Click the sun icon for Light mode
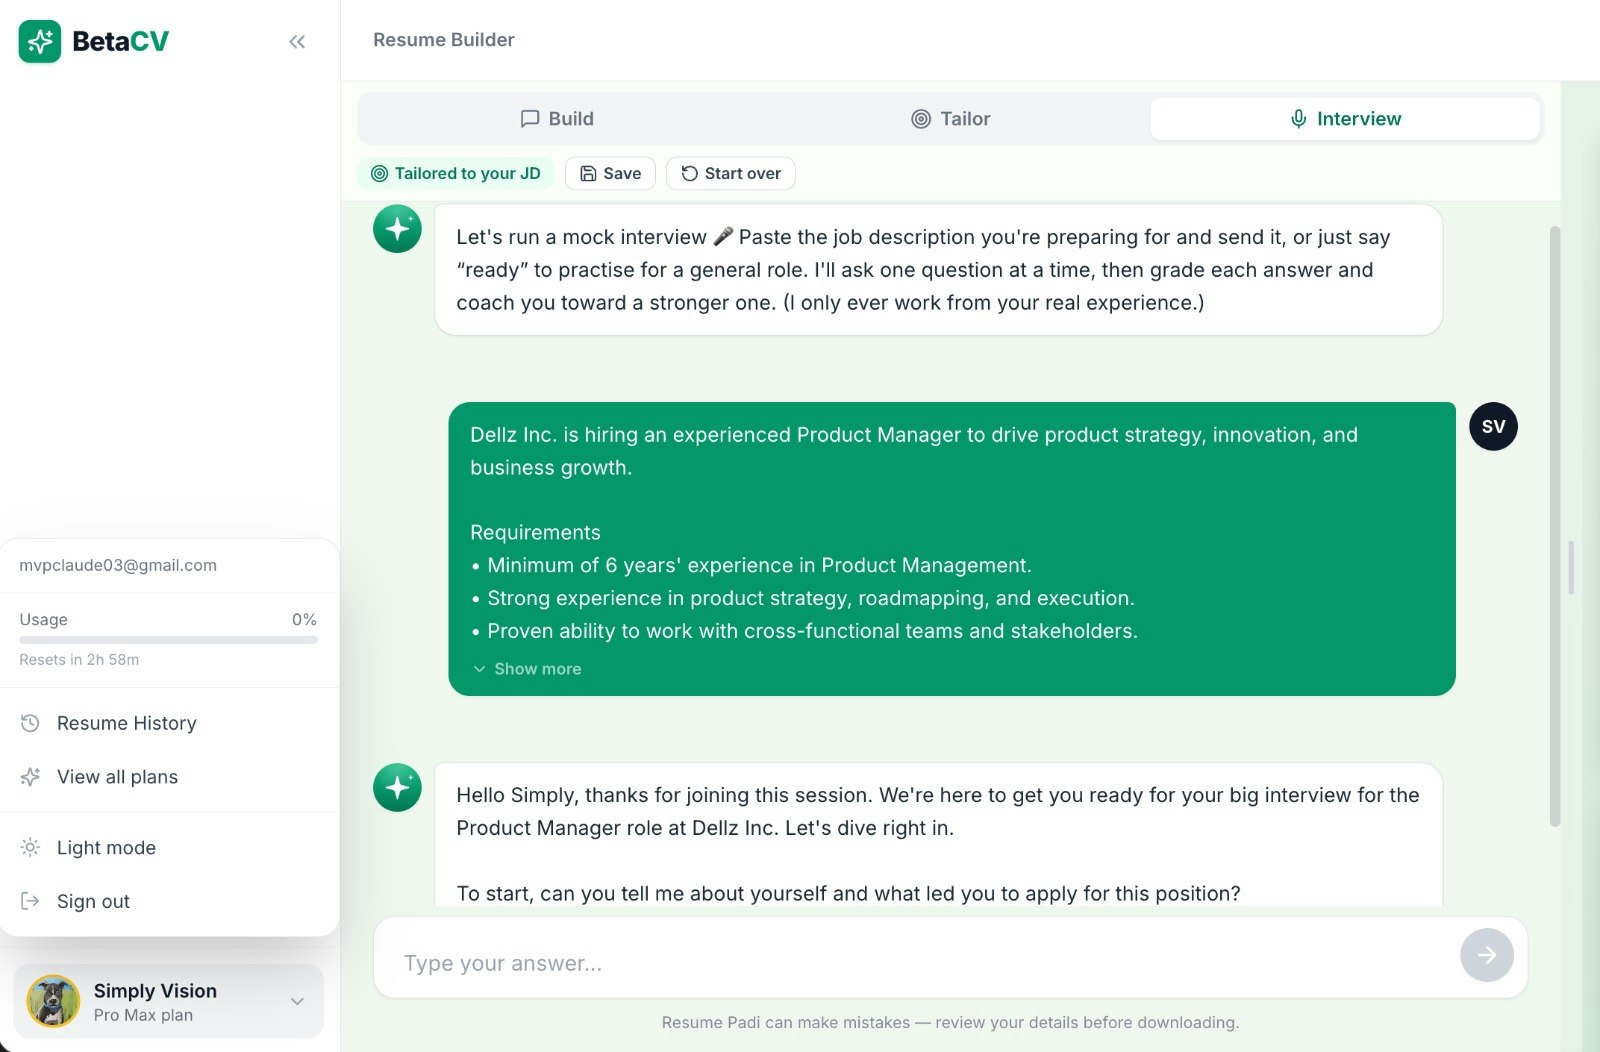Viewport: 1600px width, 1052px height. (30, 848)
